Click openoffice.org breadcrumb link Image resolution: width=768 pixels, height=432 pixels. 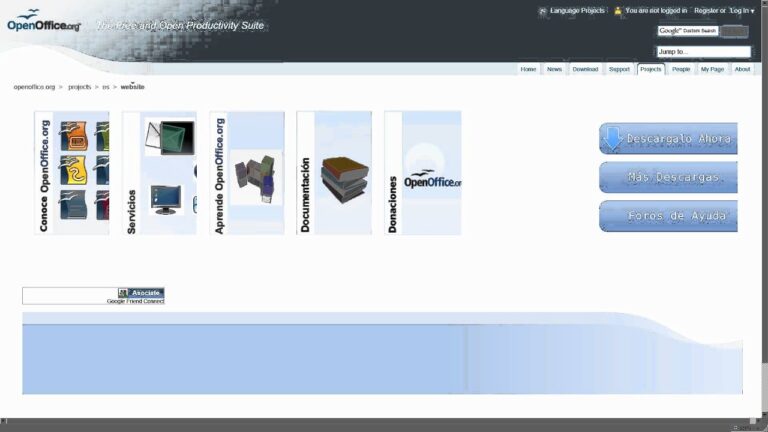point(34,87)
